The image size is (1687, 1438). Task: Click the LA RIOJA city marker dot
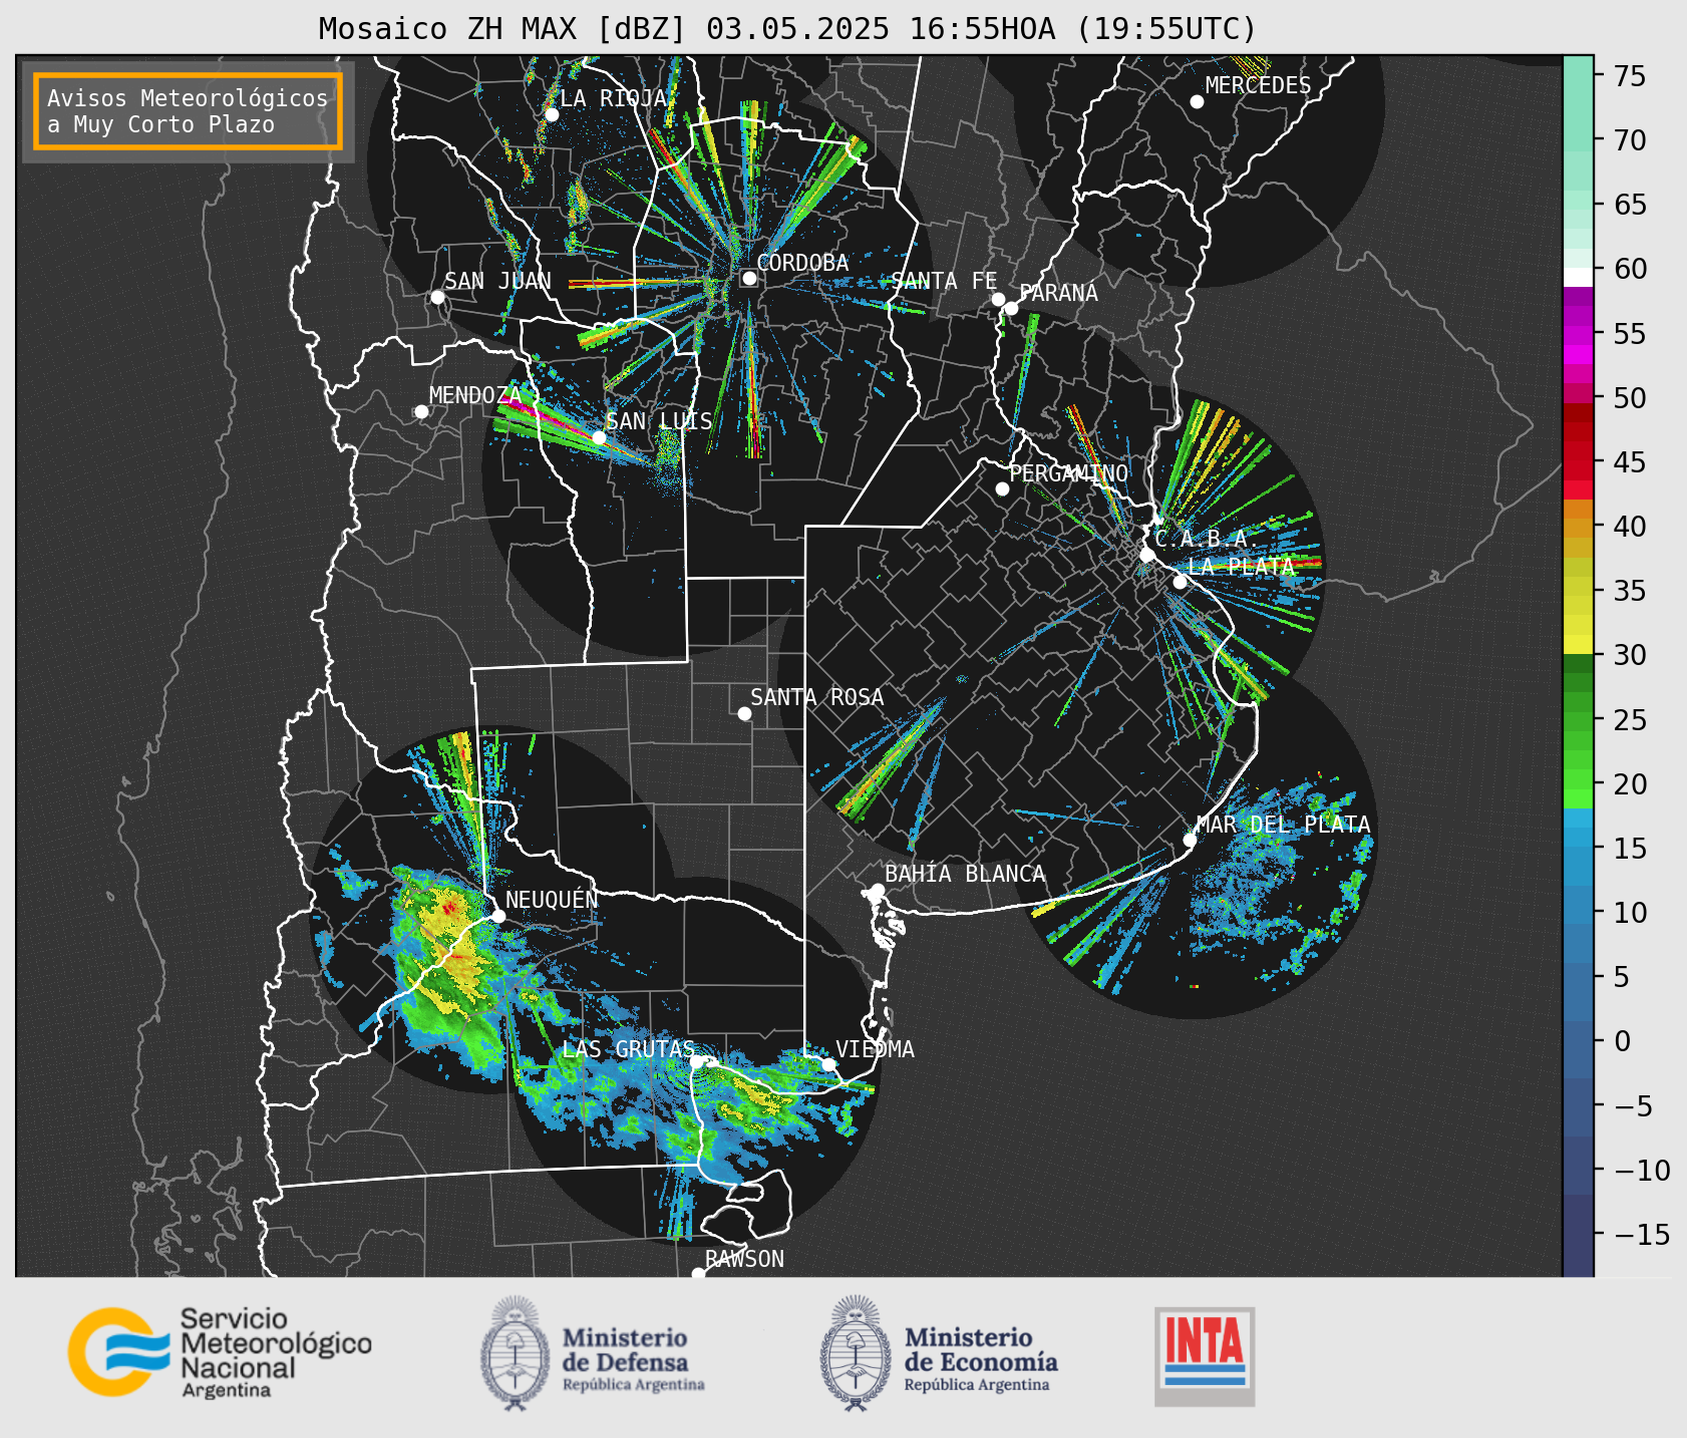552,115
